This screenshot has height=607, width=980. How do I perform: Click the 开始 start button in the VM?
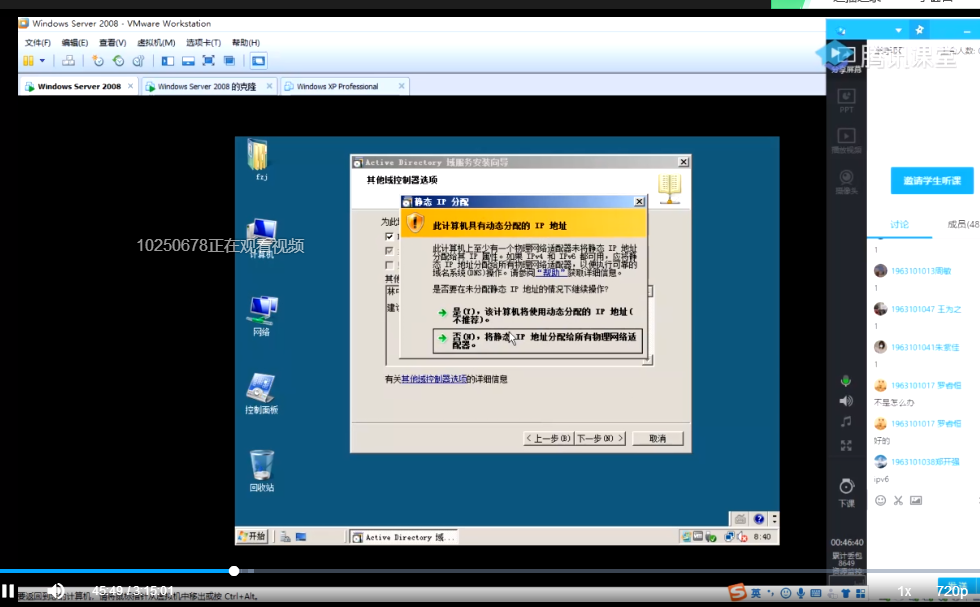252,536
